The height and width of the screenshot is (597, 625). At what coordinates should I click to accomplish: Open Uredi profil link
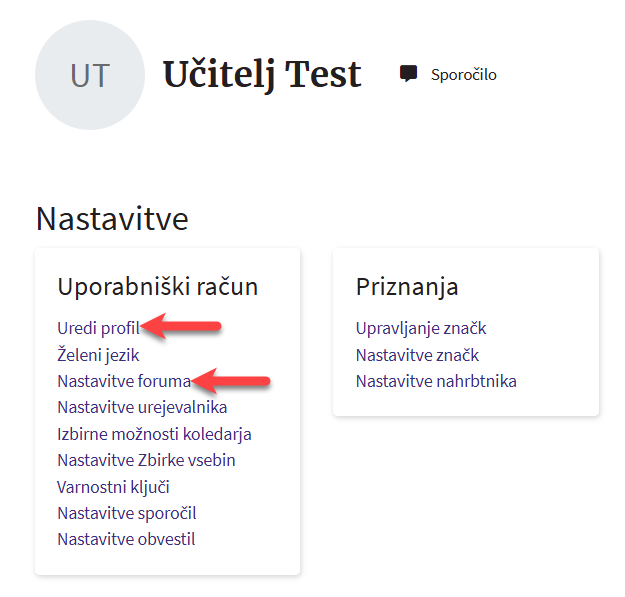[x=99, y=328]
